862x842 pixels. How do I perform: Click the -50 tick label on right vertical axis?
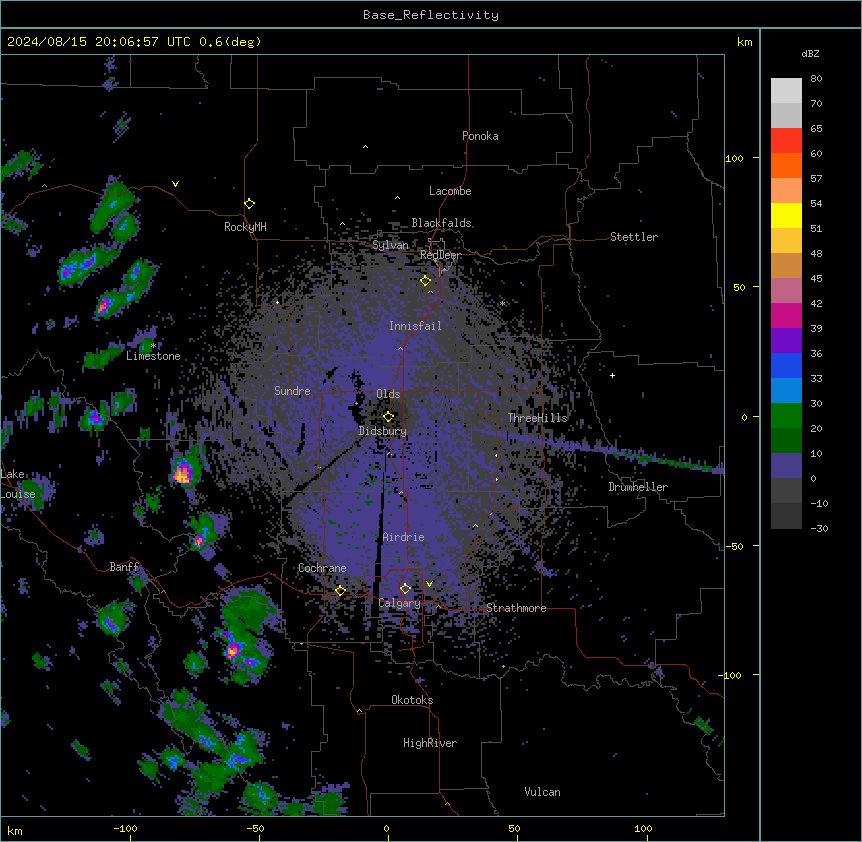[x=734, y=546]
